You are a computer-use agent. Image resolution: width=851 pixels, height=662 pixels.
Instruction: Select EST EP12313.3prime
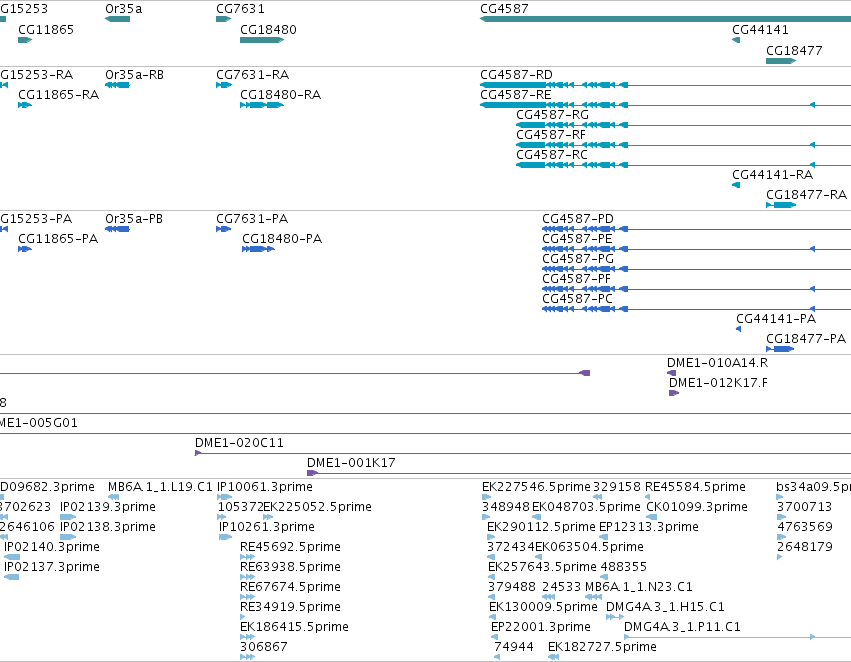coord(604,537)
